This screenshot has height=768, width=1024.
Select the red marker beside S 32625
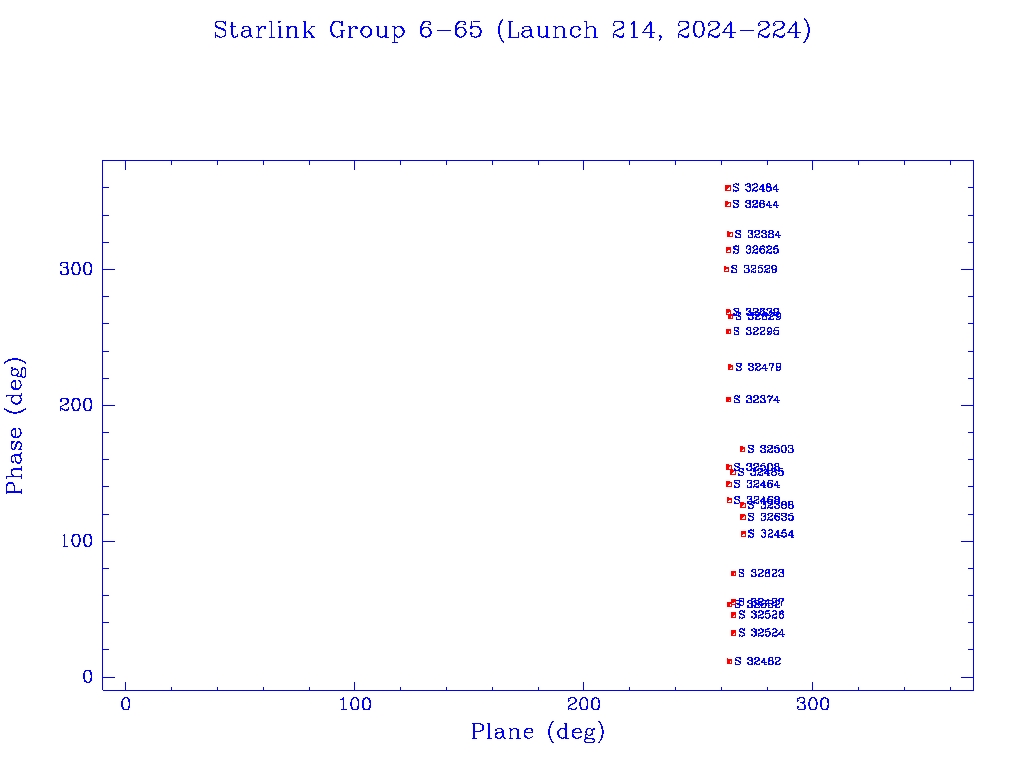(728, 250)
